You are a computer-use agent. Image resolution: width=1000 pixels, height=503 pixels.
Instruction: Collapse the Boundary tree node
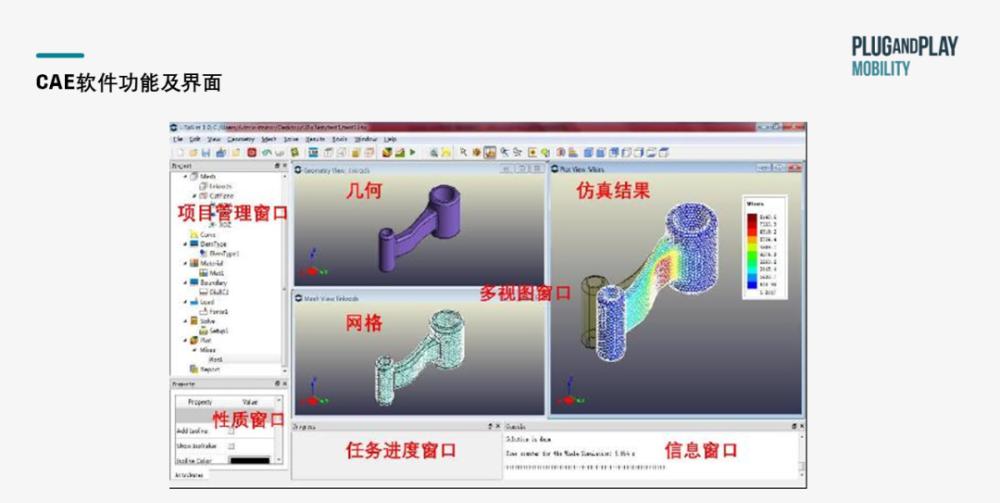pos(186,282)
